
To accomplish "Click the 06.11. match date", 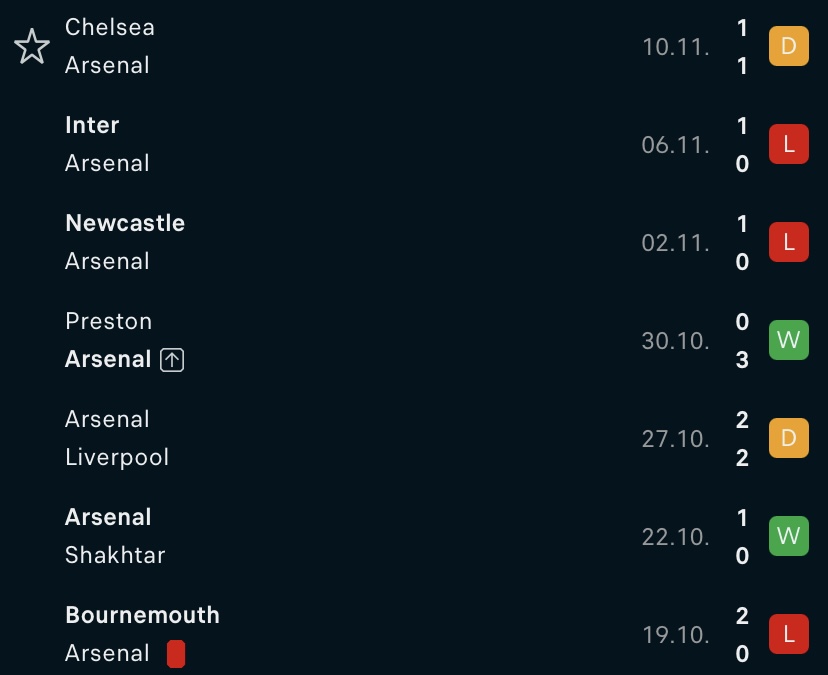I will (675, 145).
